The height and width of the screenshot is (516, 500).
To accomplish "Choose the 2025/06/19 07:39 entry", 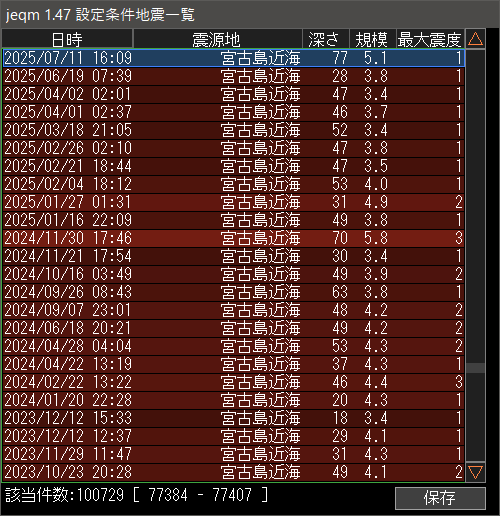I will tap(234, 76).
